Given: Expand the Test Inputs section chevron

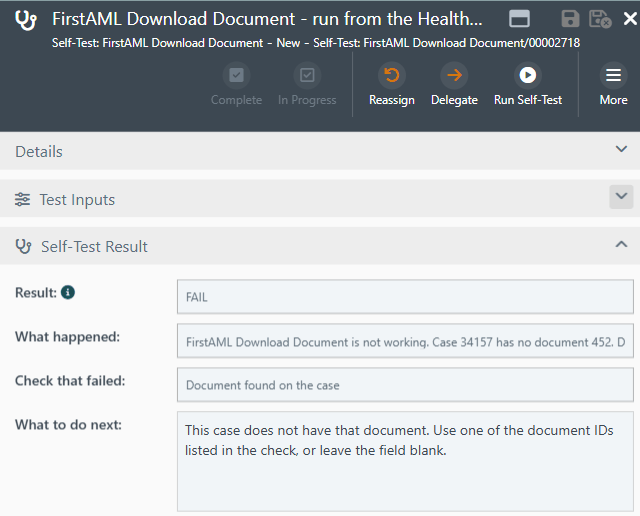Looking at the screenshot, I should click(621, 197).
